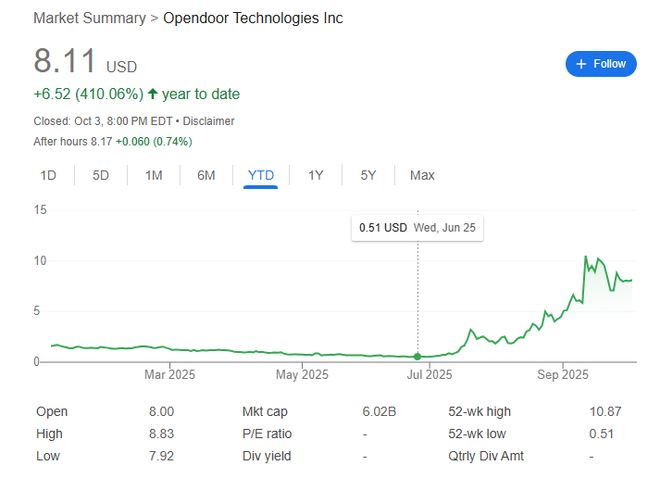Click the After hours 8.17 price
660x478 pixels.
[97, 142]
